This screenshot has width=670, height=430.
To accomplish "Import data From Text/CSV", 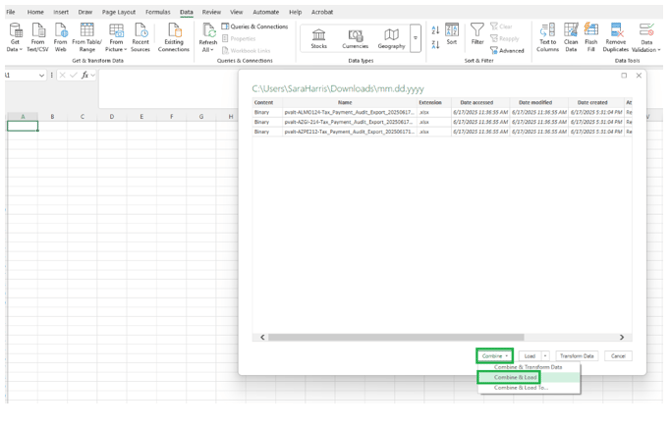I will point(38,38).
